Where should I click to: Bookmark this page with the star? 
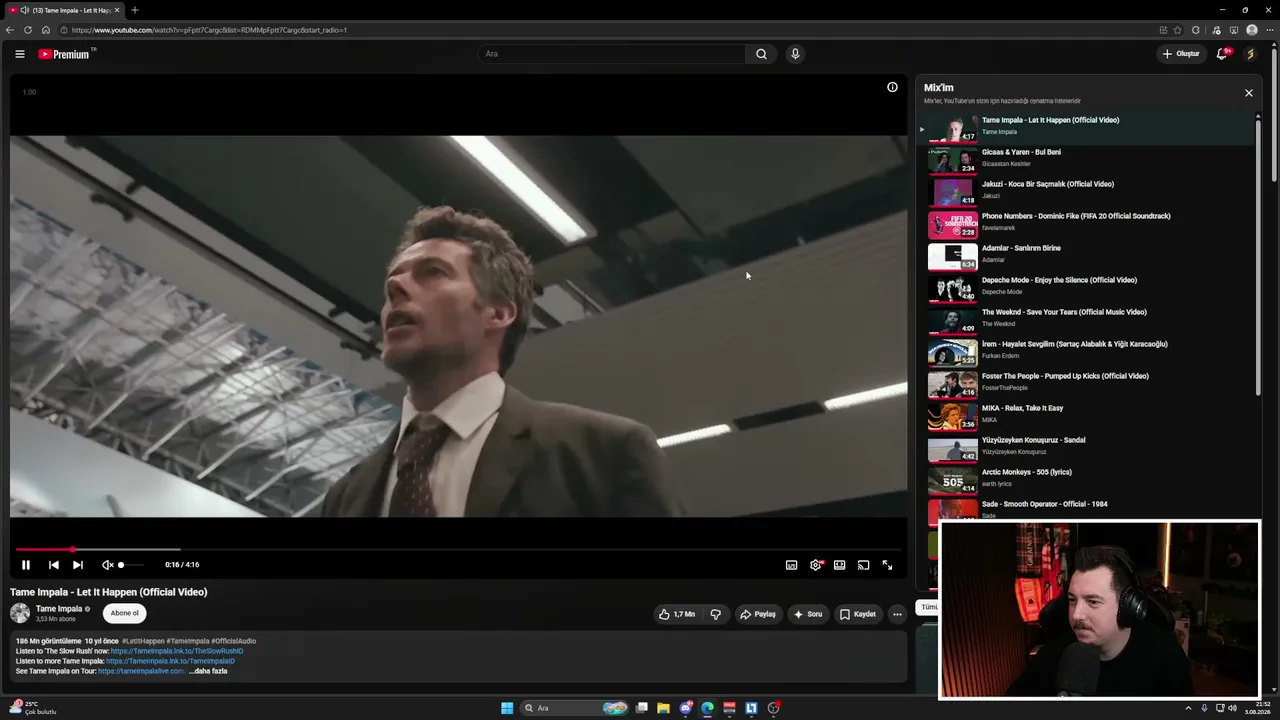1178,30
